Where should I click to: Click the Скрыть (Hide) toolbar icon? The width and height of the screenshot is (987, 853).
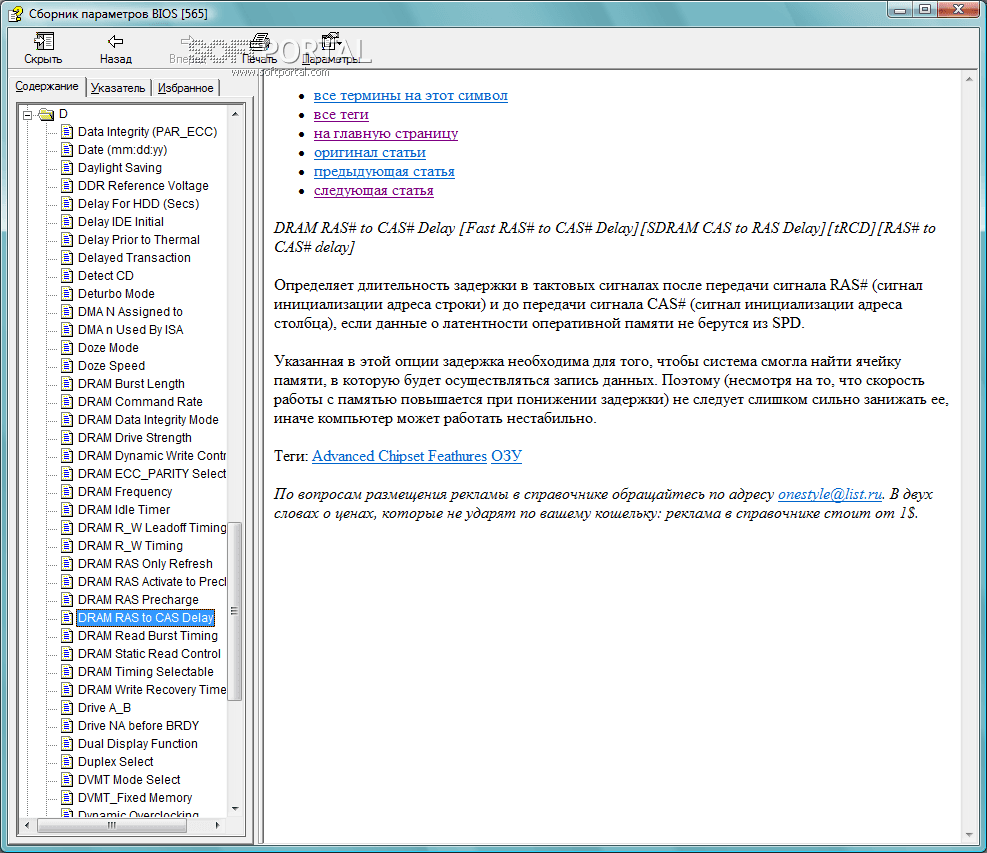pyautogui.click(x=43, y=42)
